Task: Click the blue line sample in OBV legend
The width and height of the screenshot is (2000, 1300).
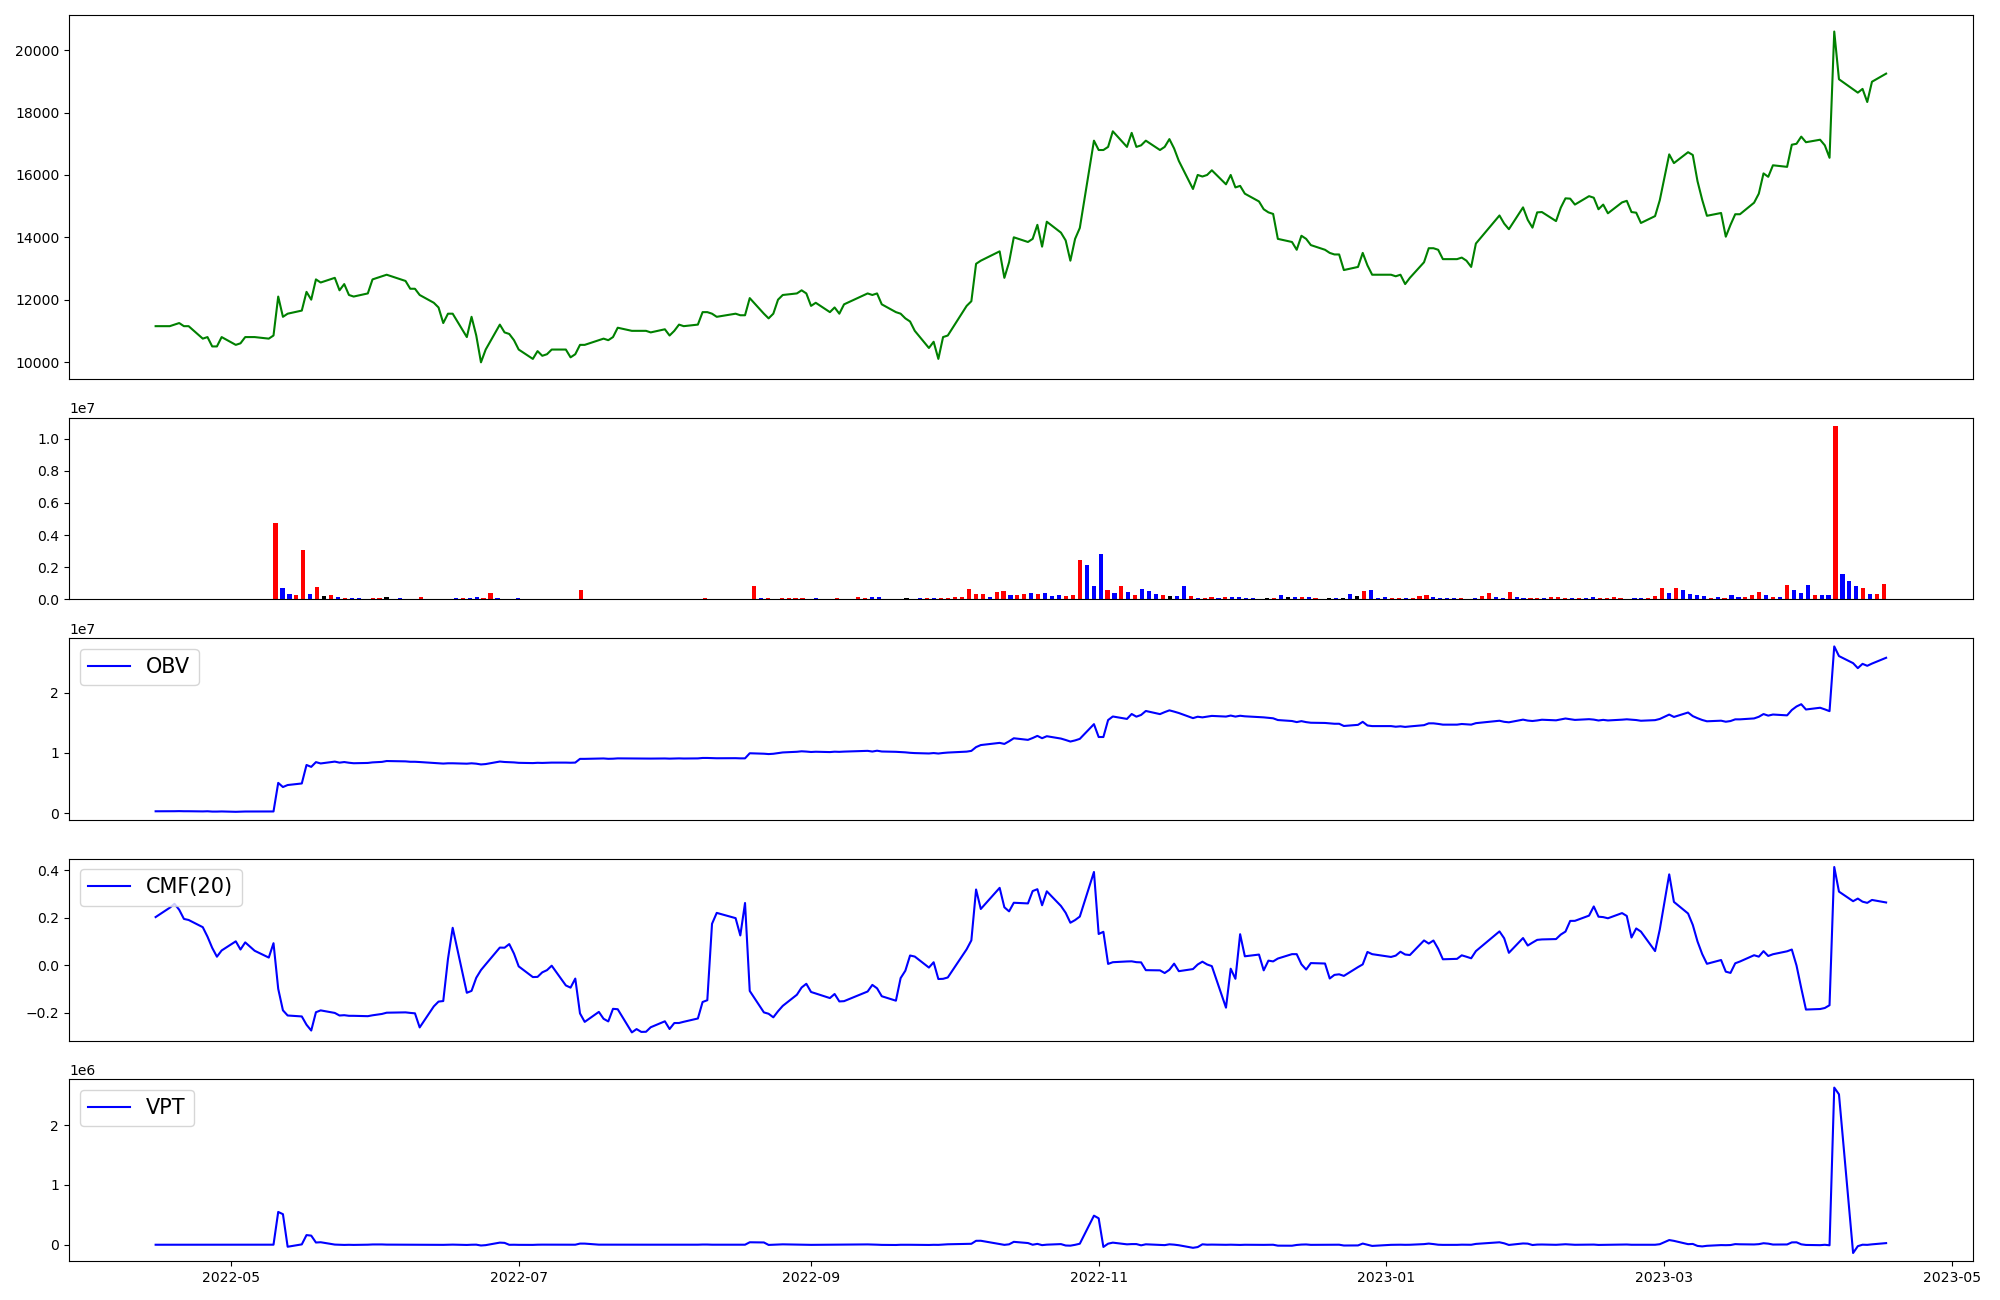Action: tap(110, 666)
